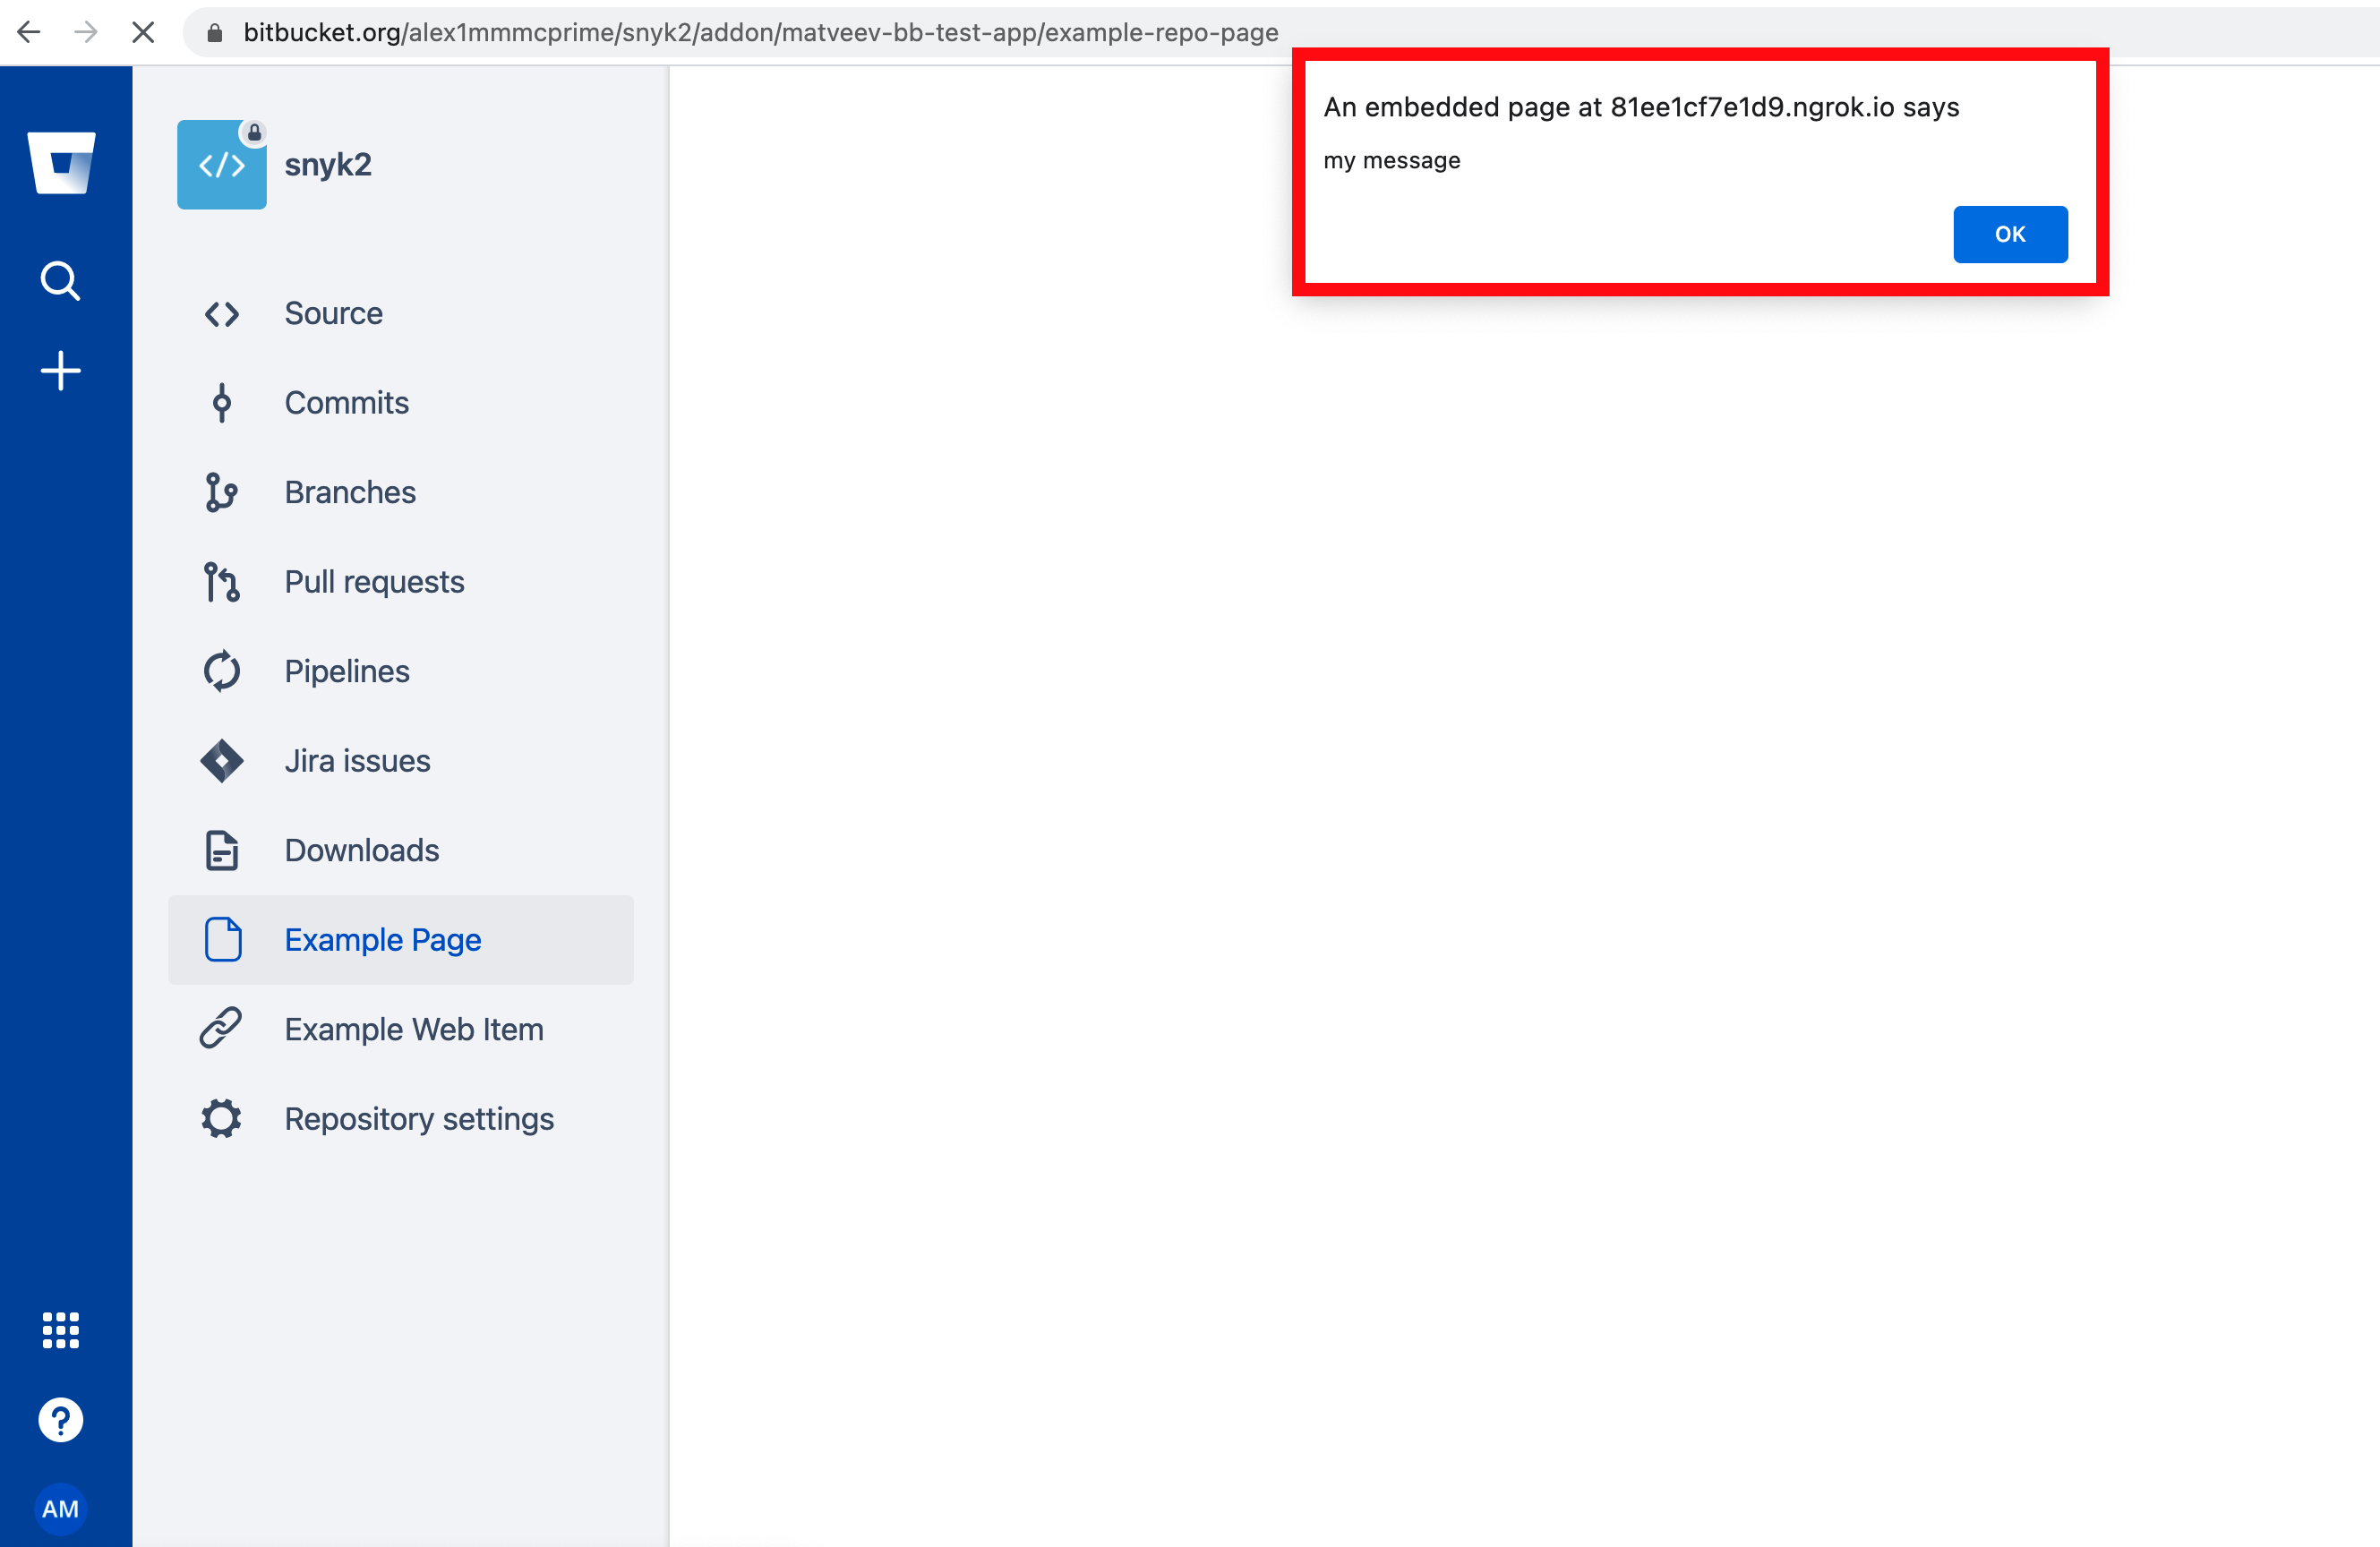2380x1547 pixels.
Task: Open the Downloads menu item
Action: pos(401,850)
